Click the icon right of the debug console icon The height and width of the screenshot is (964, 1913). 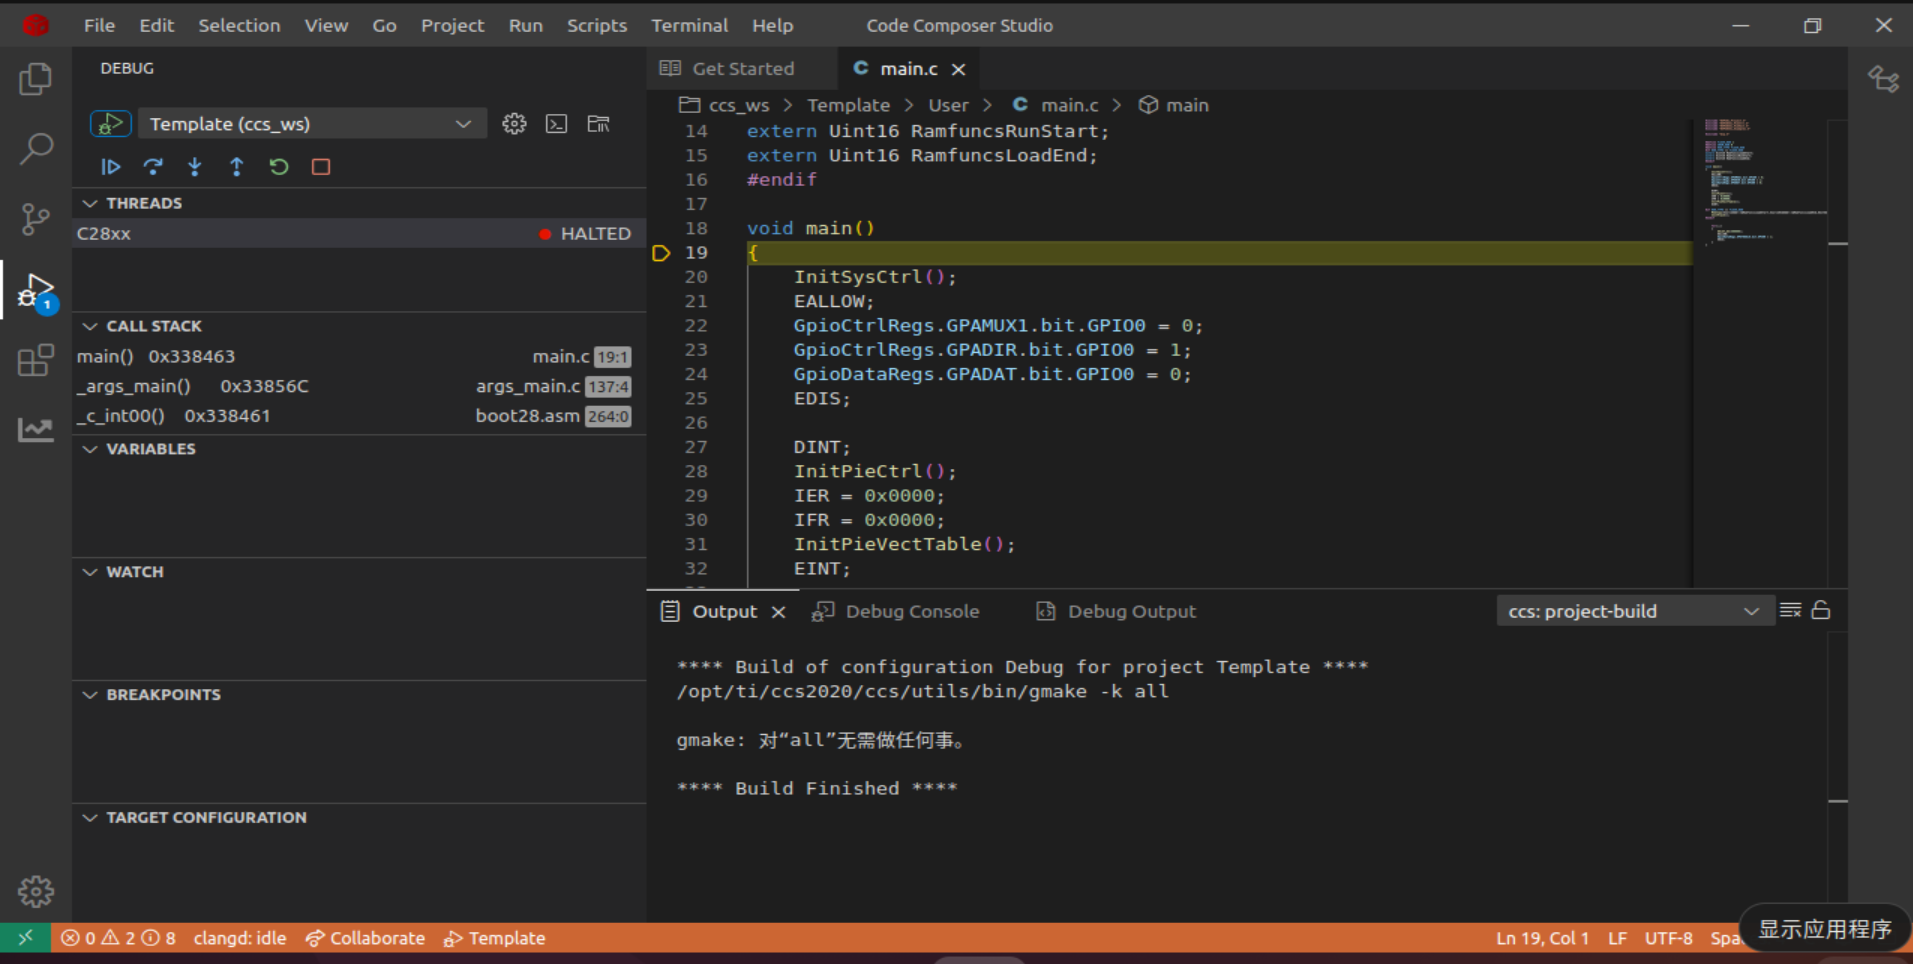tap(598, 124)
